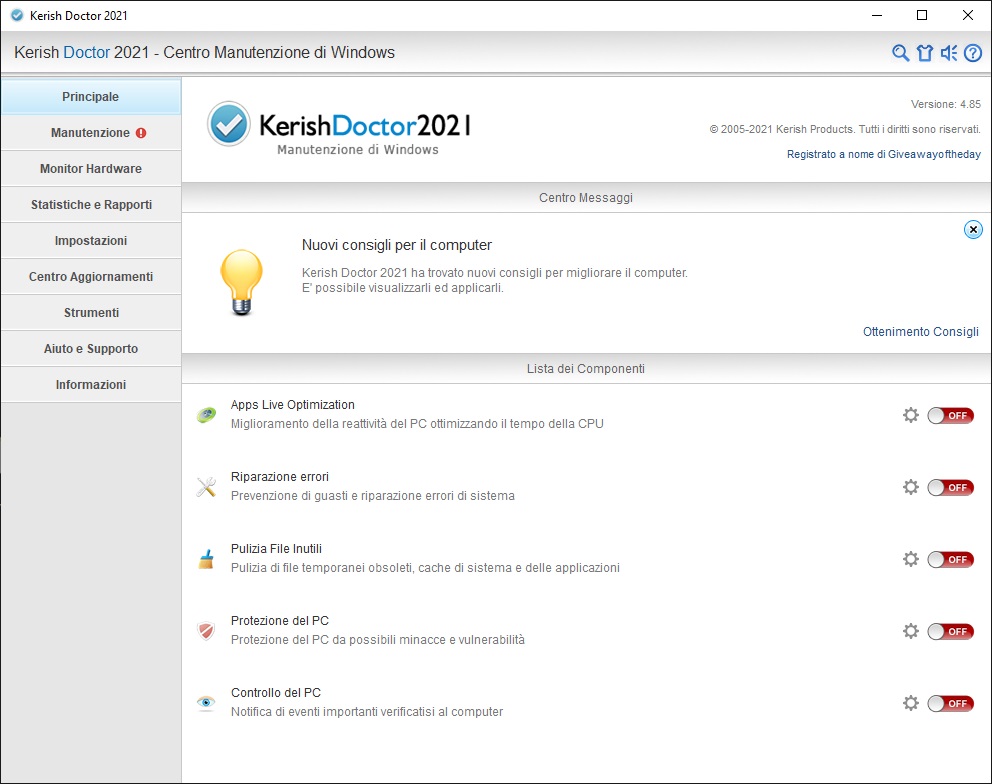992x784 pixels.
Task: Click the Apps Live Optimization title
Action: click(292, 404)
